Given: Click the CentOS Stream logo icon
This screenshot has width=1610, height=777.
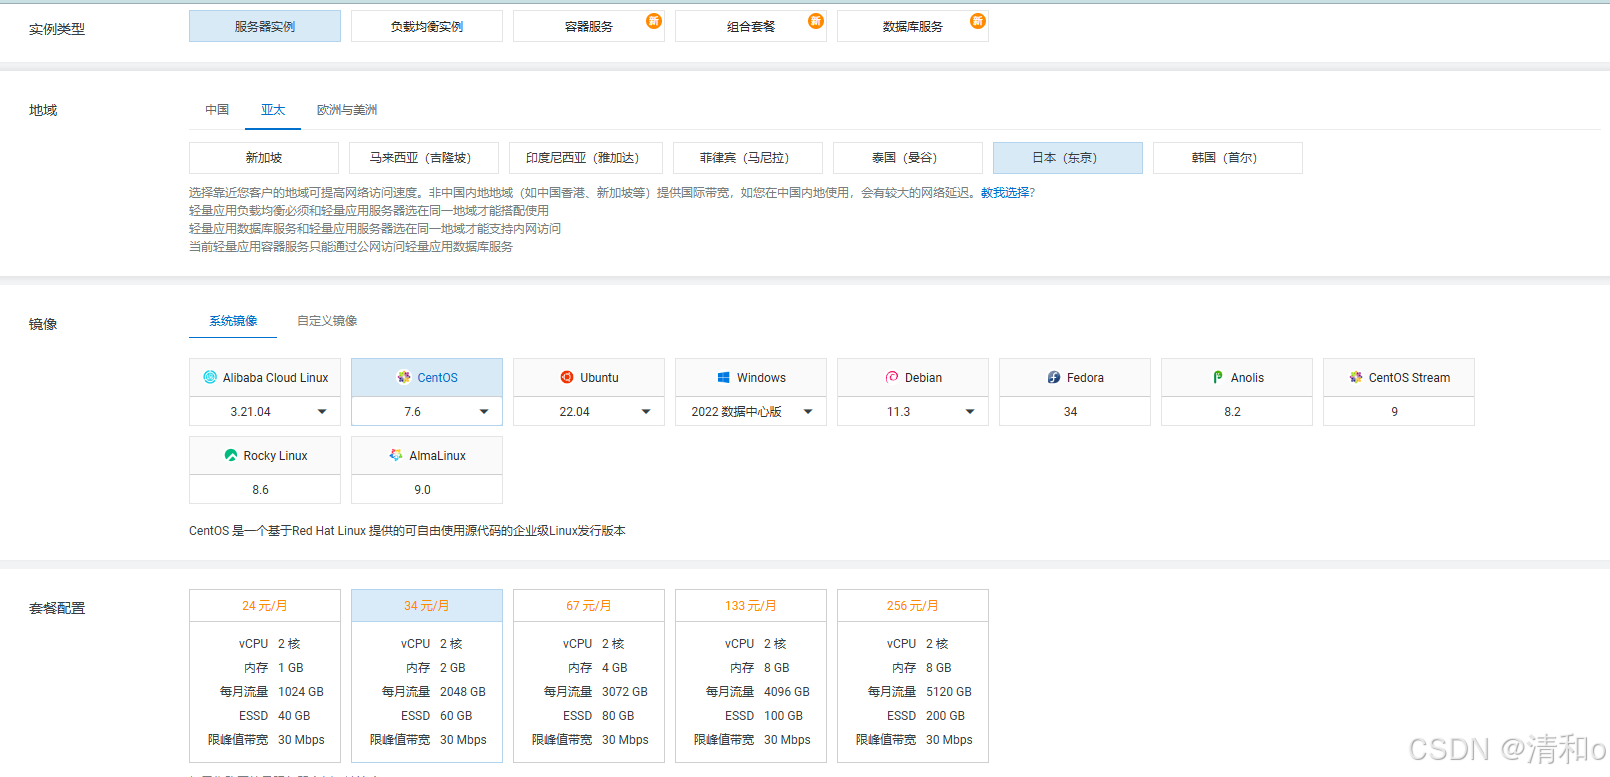Looking at the screenshot, I should pos(1356,377).
